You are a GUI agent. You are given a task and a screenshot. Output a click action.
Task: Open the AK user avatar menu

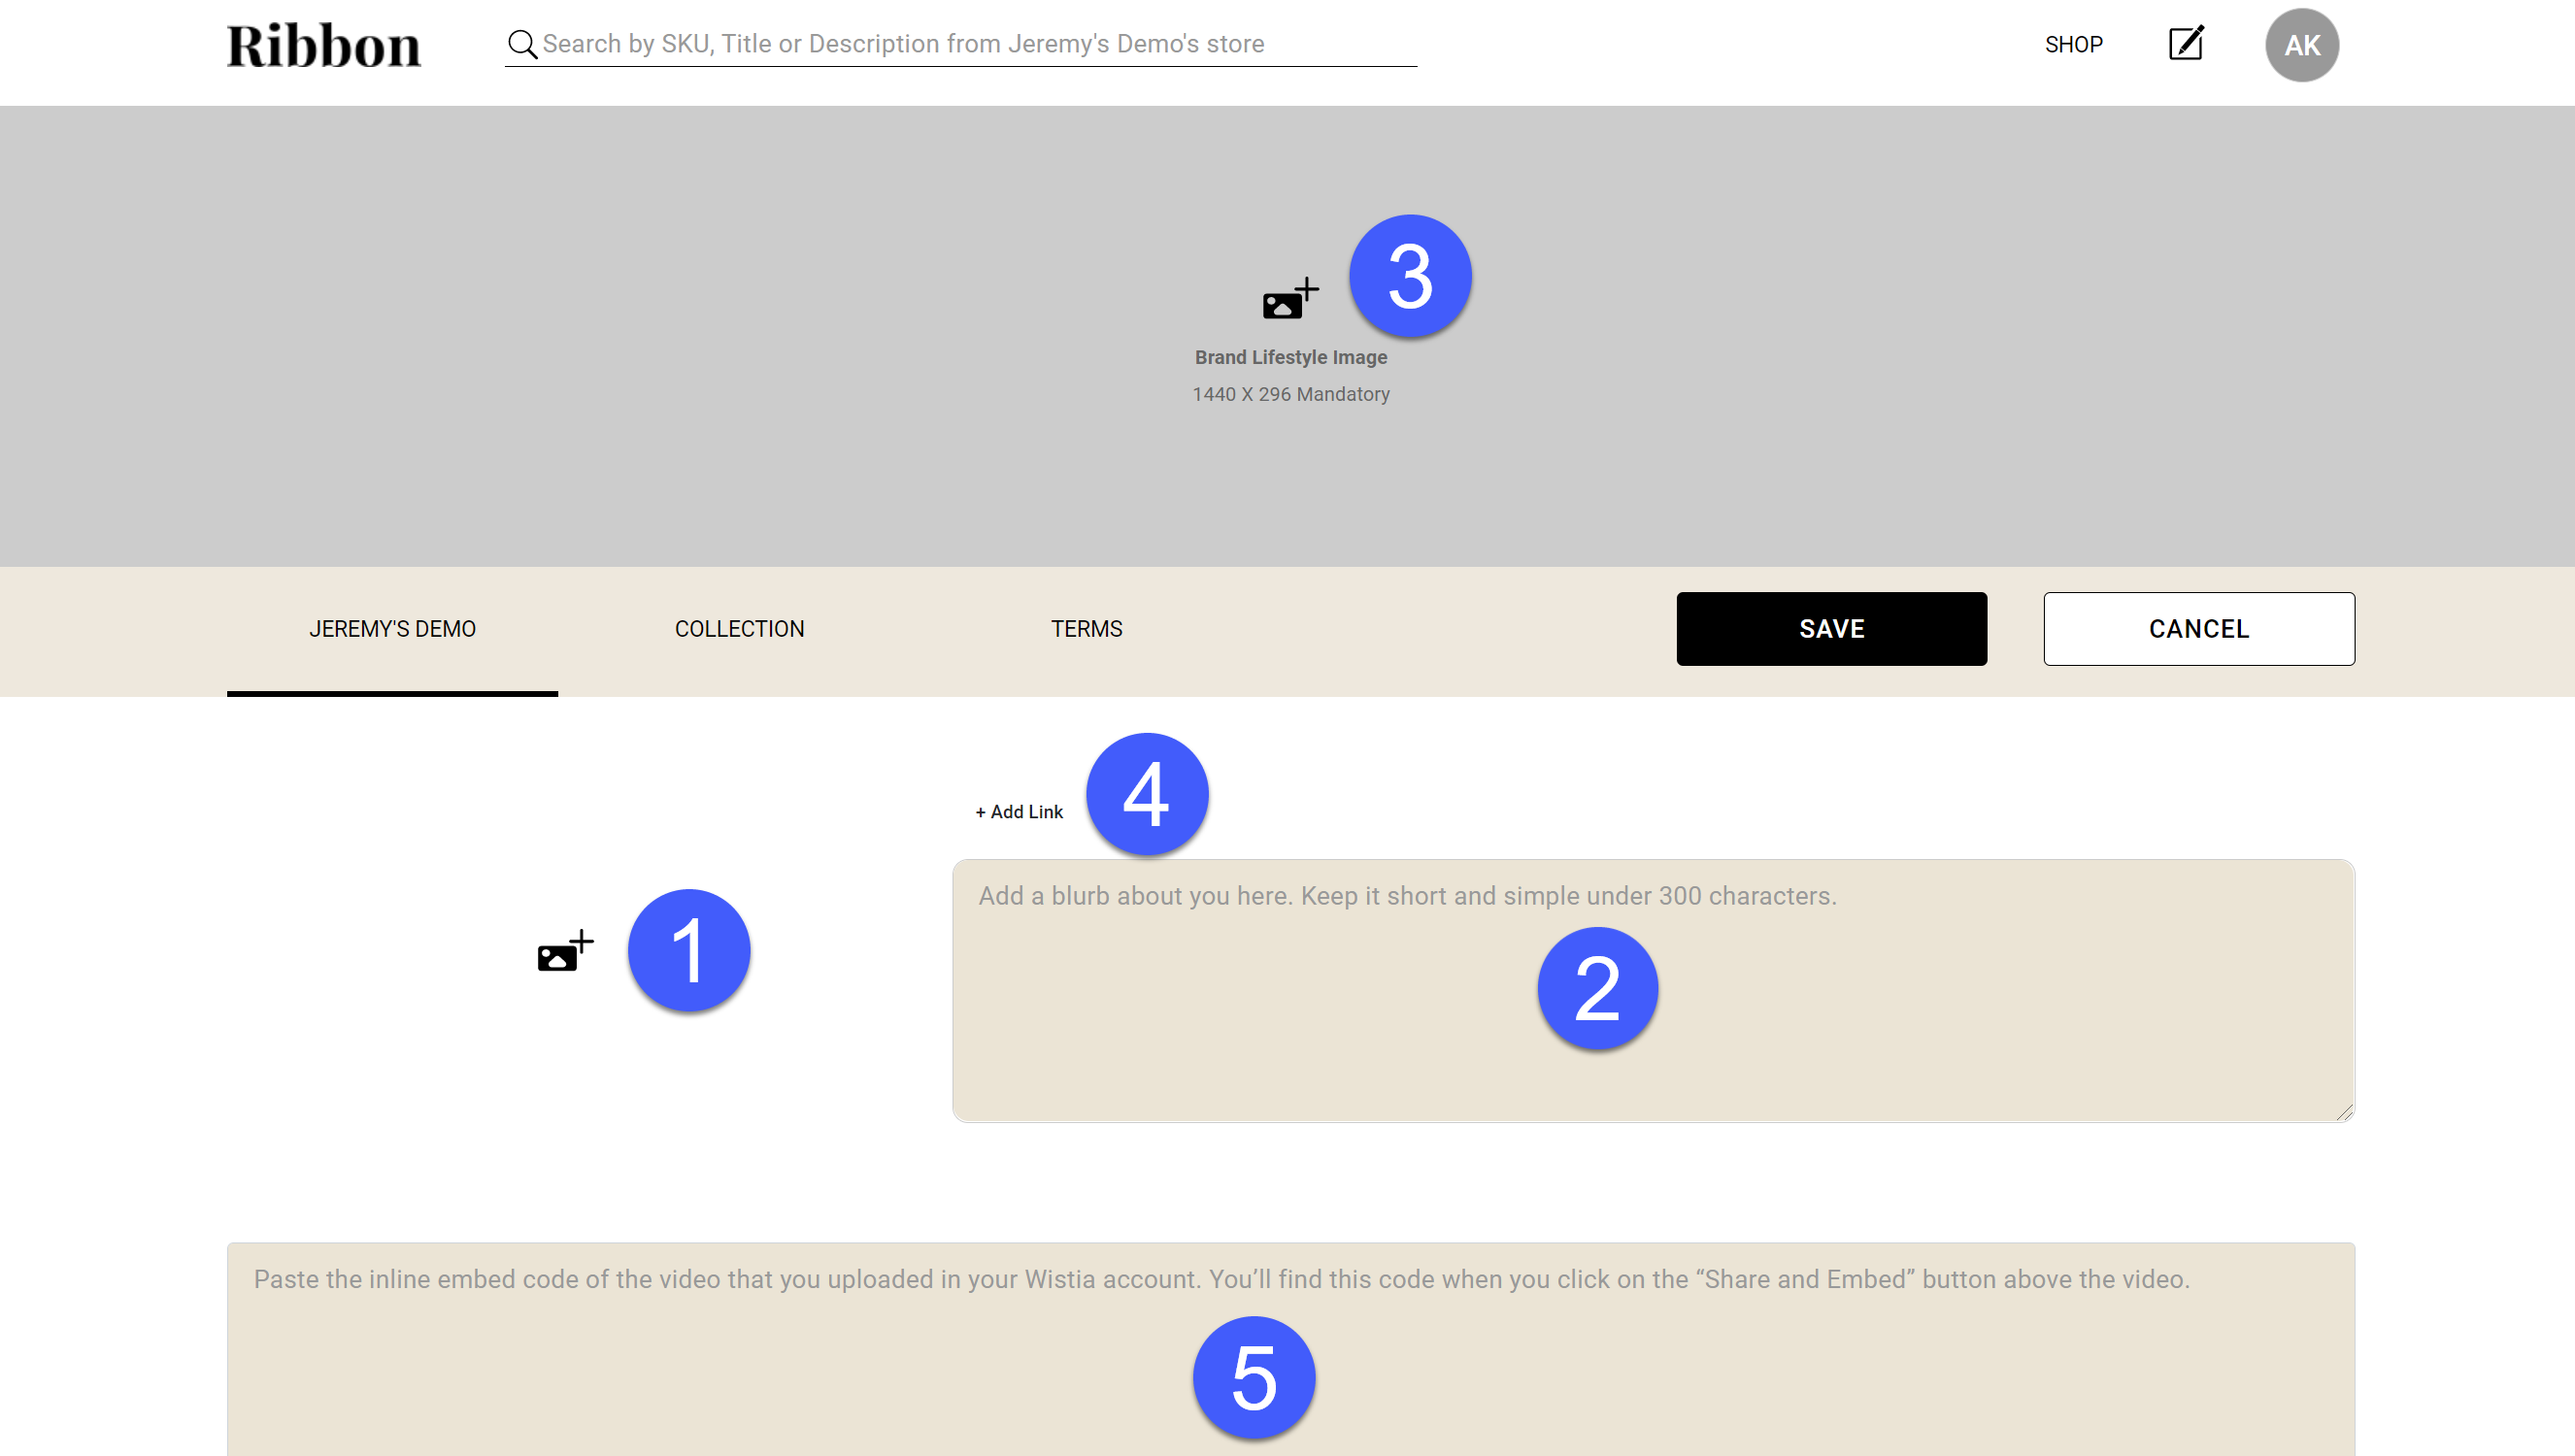coord(2301,45)
